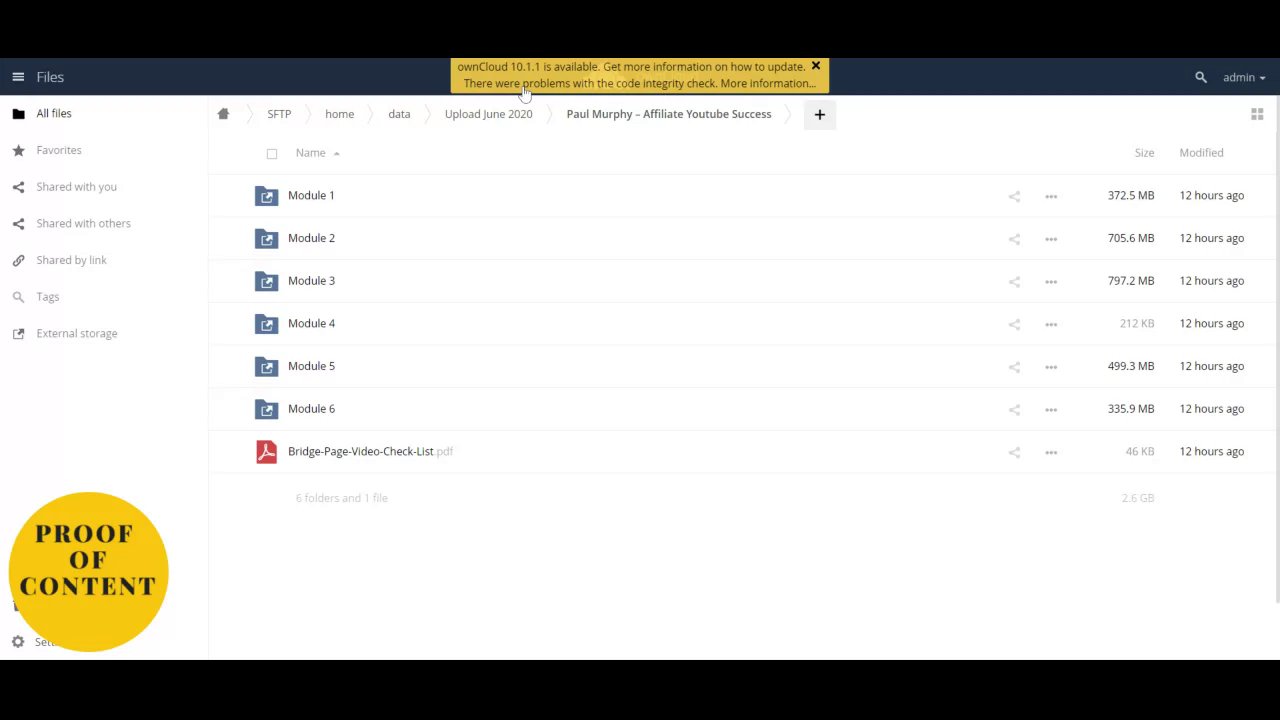Open more actions for Module 2
Image resolution: width=1280 pixels, height=720 pixels.
point(1051,239)
